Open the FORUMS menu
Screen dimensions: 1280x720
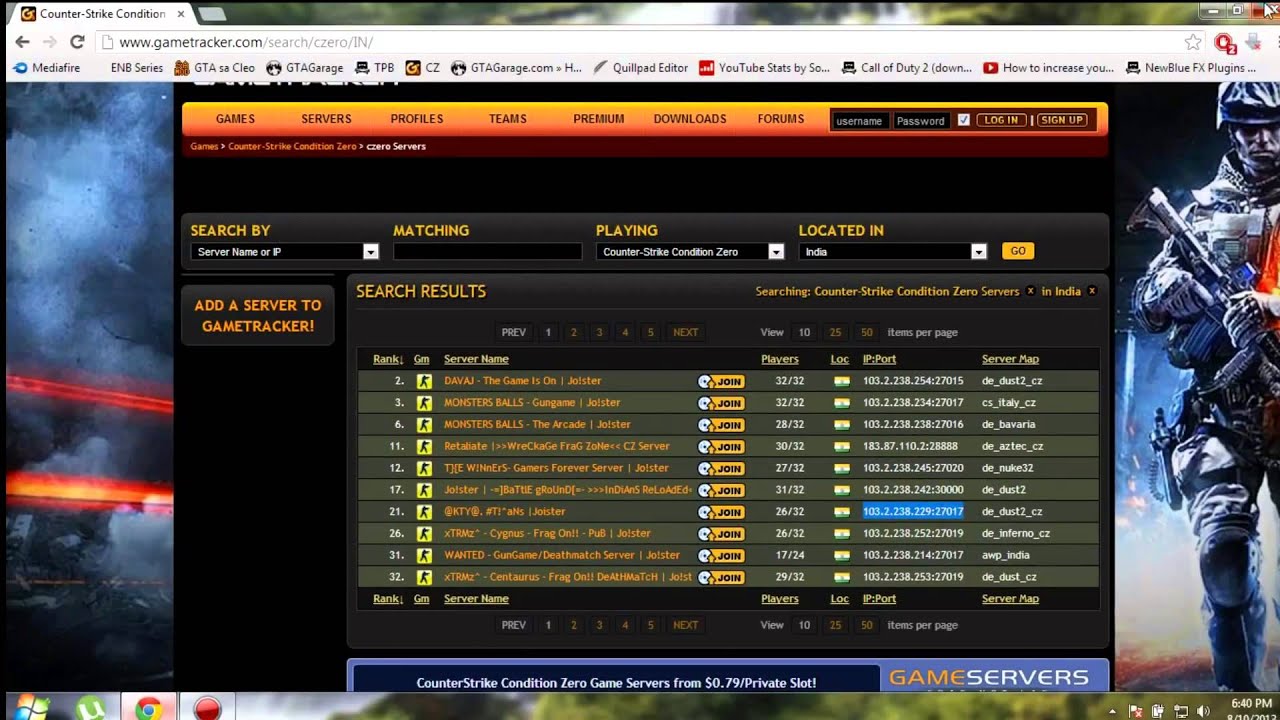coord(781,119)
